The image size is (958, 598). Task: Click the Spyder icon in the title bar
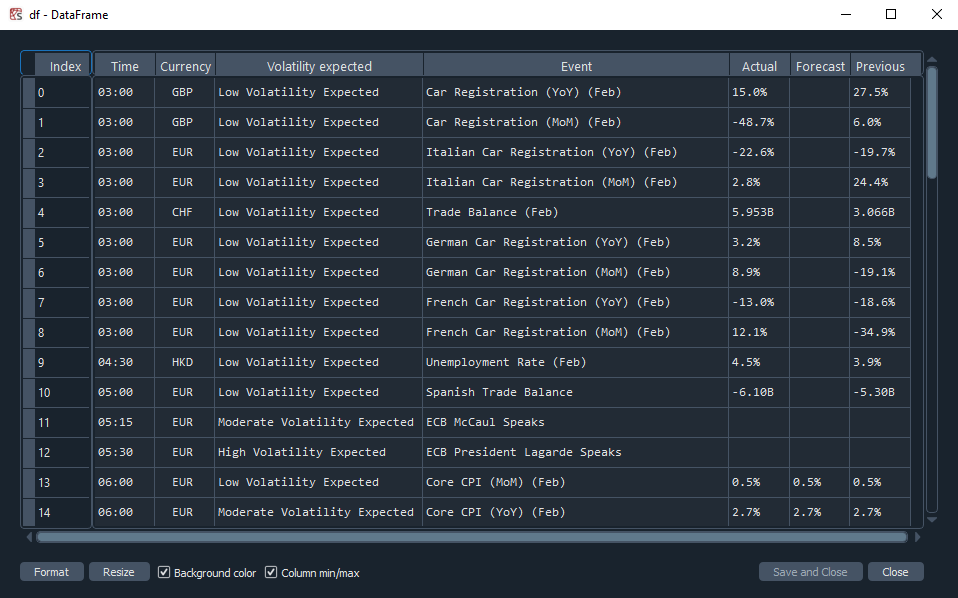pyautogui.click(x=15, y=14)
